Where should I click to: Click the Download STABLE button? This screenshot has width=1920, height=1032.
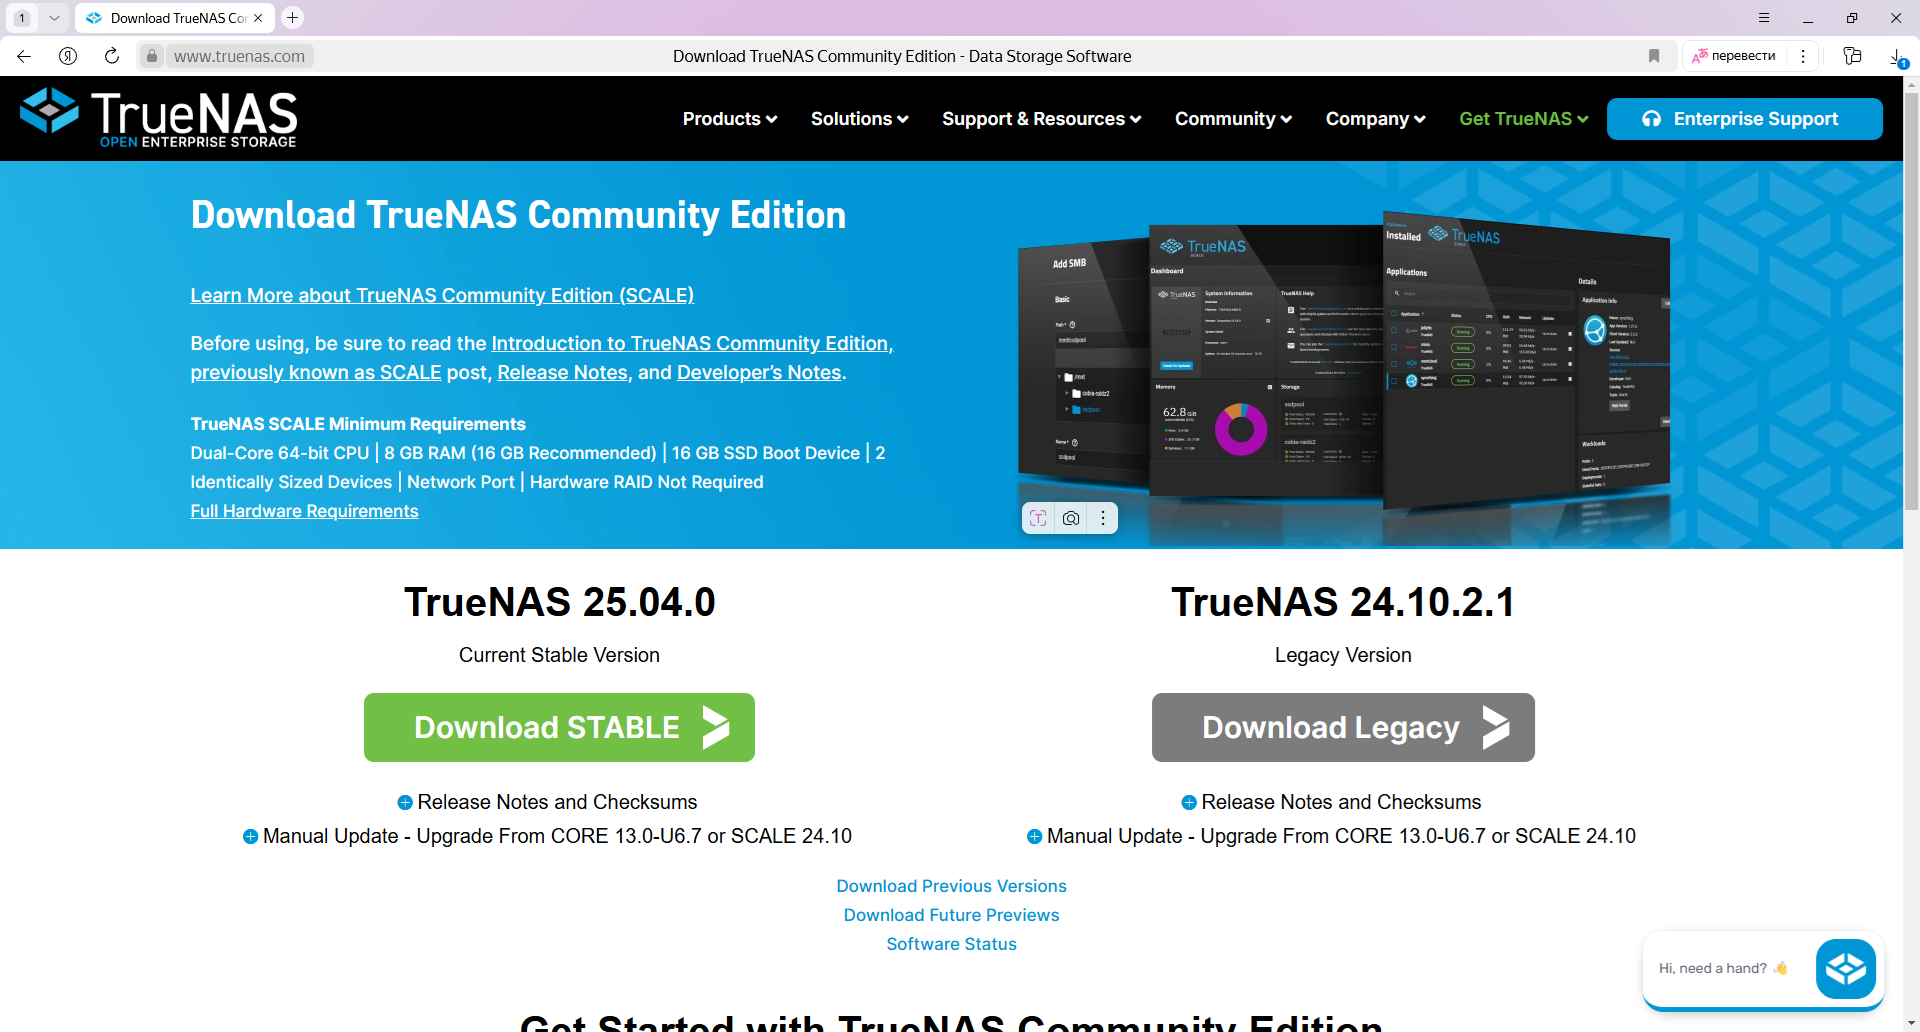point(559,727)
